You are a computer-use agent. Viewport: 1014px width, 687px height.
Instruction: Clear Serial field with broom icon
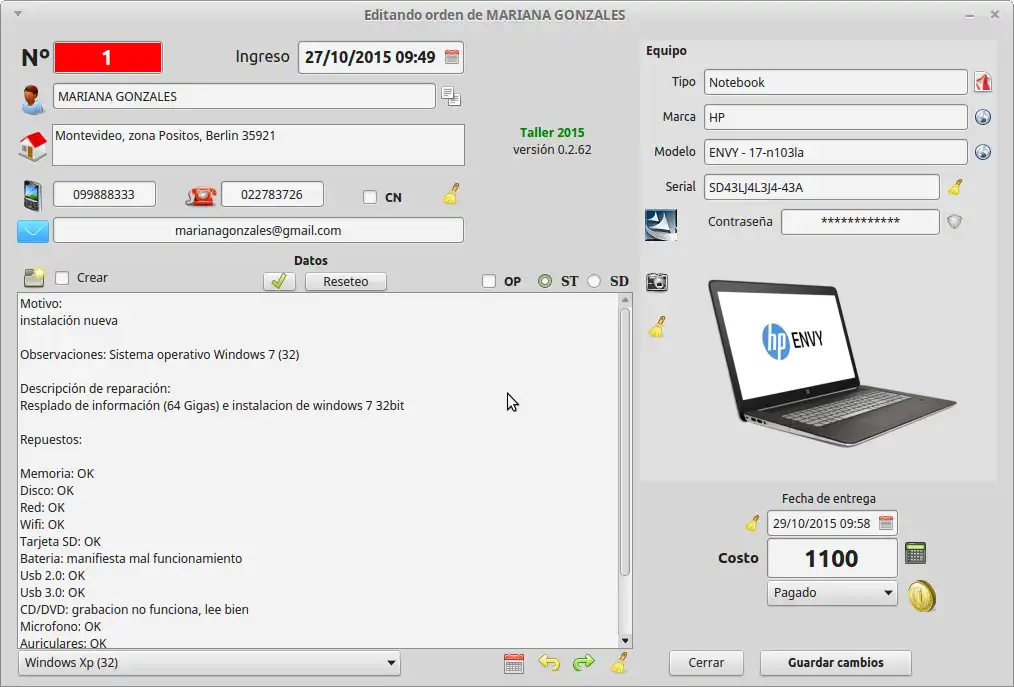(x=955, y=187)
